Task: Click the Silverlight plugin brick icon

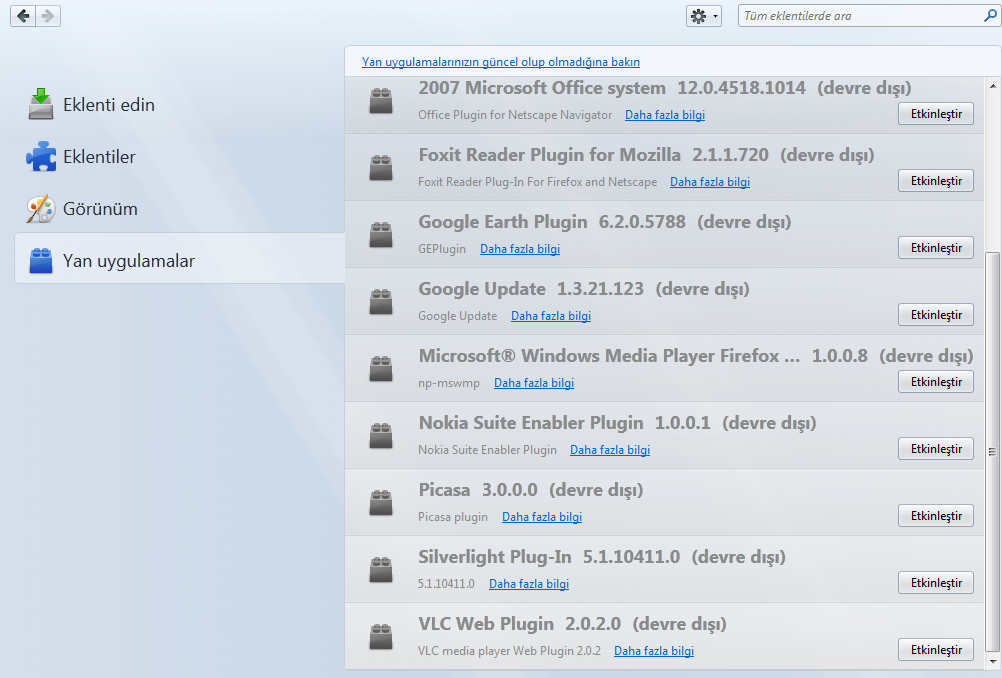Action: (381, 570)
